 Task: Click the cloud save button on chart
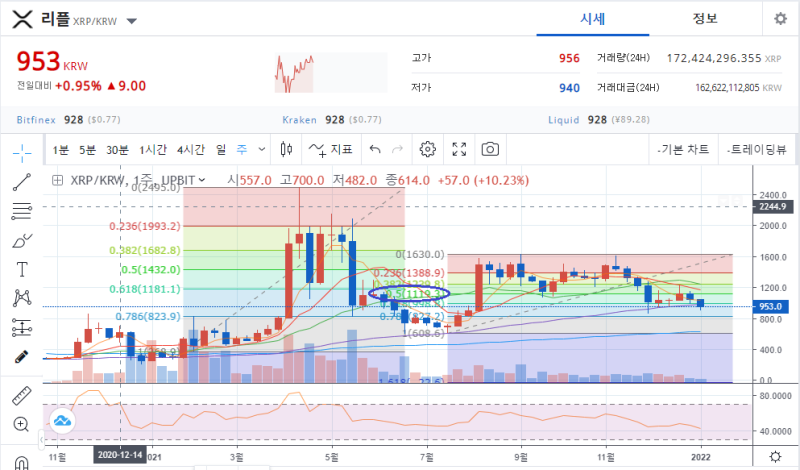pos(62,421)
